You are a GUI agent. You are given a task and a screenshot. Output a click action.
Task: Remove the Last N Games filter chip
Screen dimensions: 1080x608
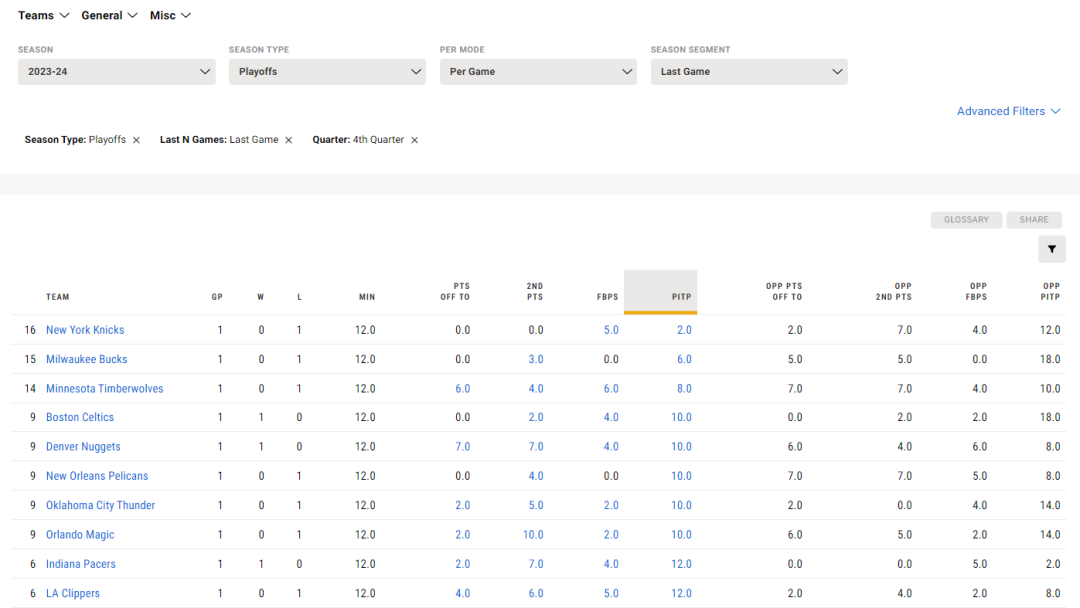(x=289, y=140)
